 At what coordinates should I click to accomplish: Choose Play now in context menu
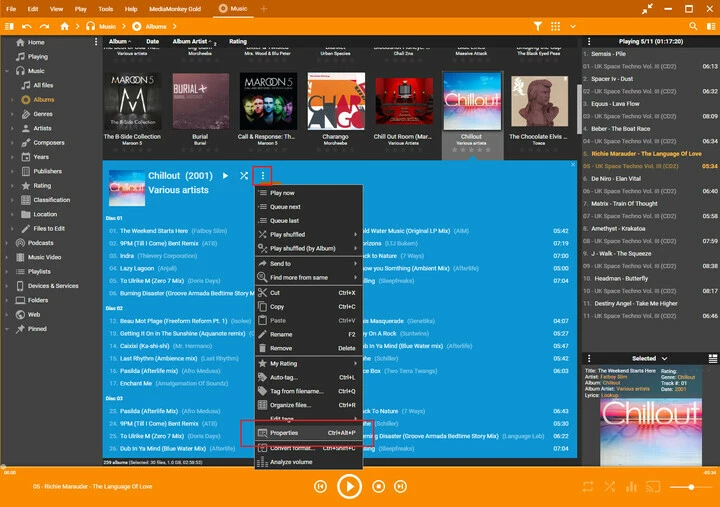(x=309, y=193)
